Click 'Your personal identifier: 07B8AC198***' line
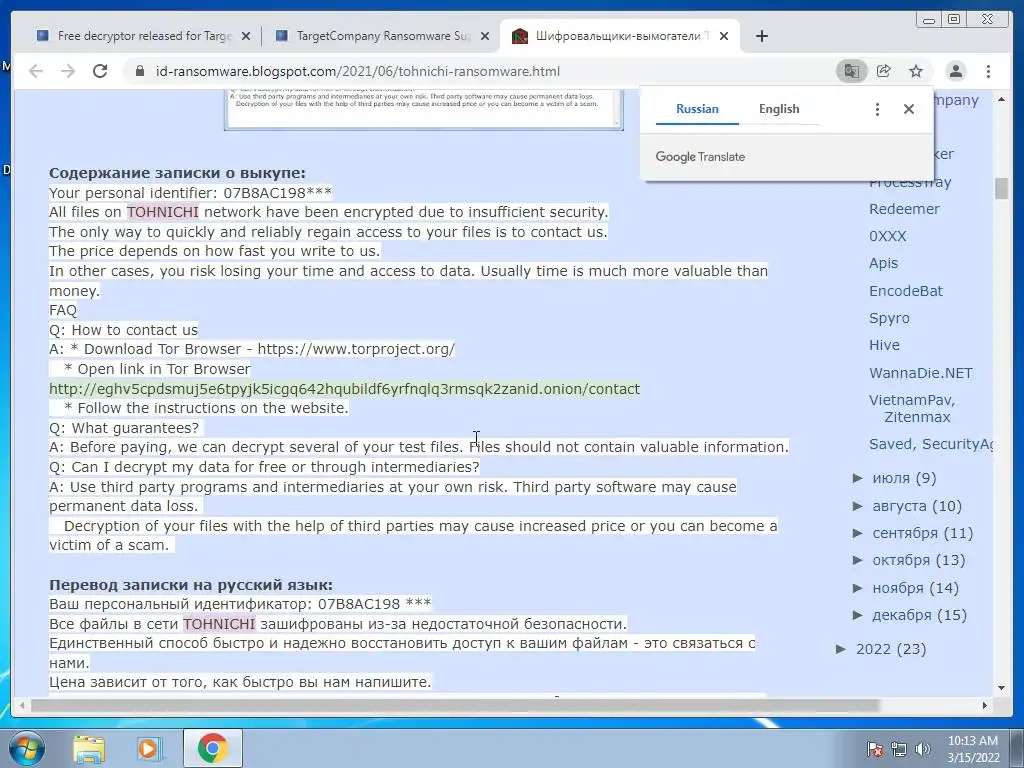 point(190,193)
